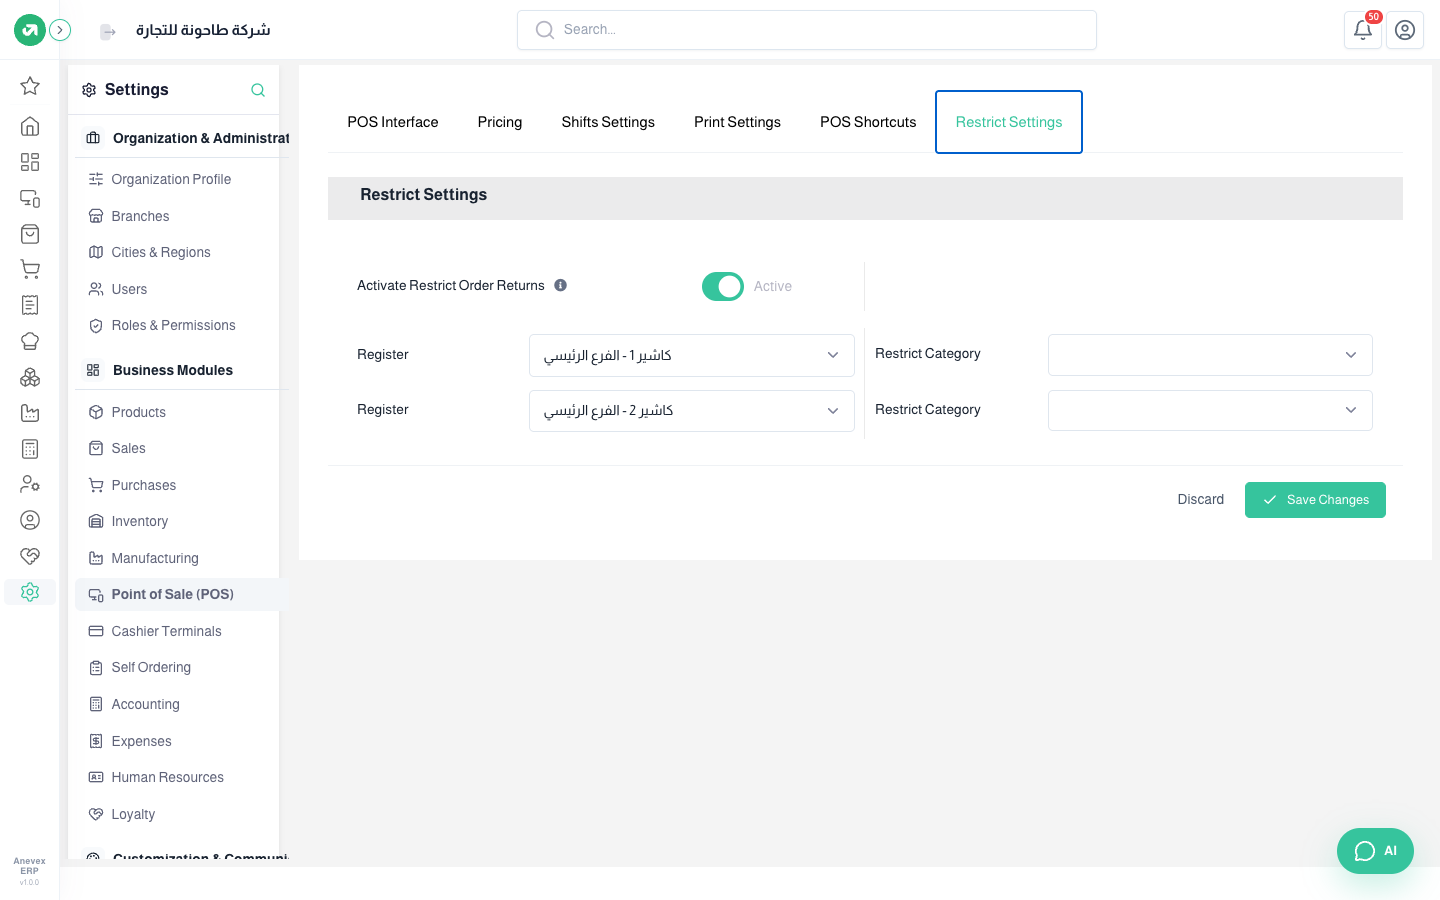Switch to the Shifts Settings tab

tap(608, 122)
